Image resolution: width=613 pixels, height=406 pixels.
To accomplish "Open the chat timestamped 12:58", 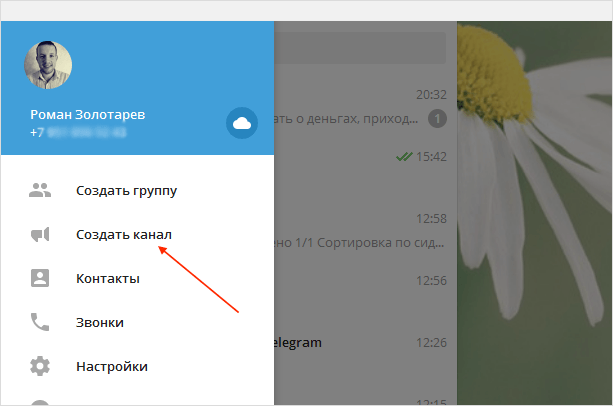I will tap(366, 231).
